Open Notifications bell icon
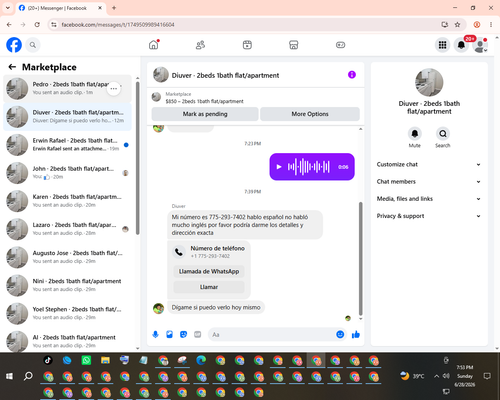The height and width of the screenshot is (400, 500). click(x=461, y=45)
